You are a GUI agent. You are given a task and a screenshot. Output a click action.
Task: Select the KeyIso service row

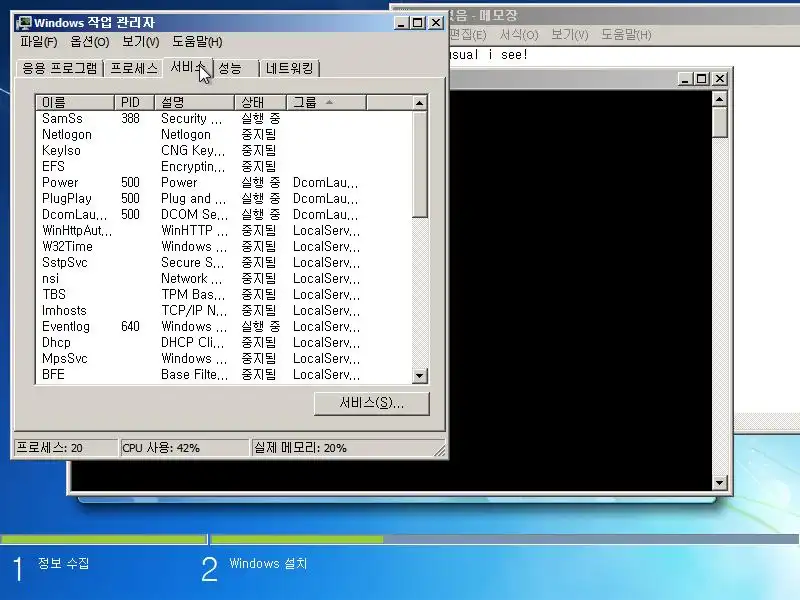(224, 151)
